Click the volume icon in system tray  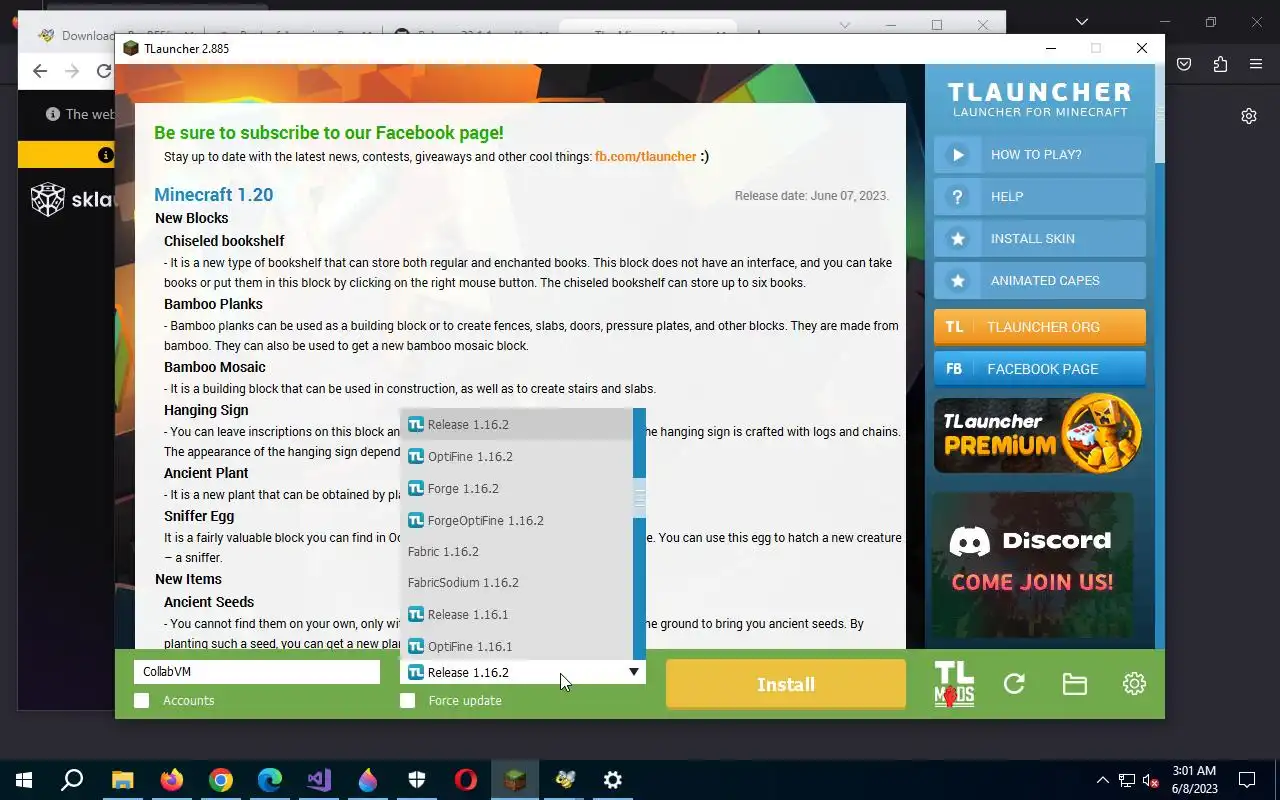1151,780
